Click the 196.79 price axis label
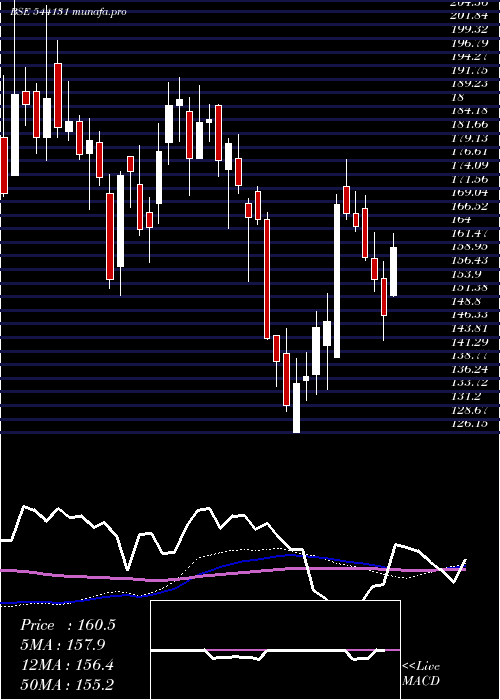The image size is (500, 700). [x=470, y=44]
